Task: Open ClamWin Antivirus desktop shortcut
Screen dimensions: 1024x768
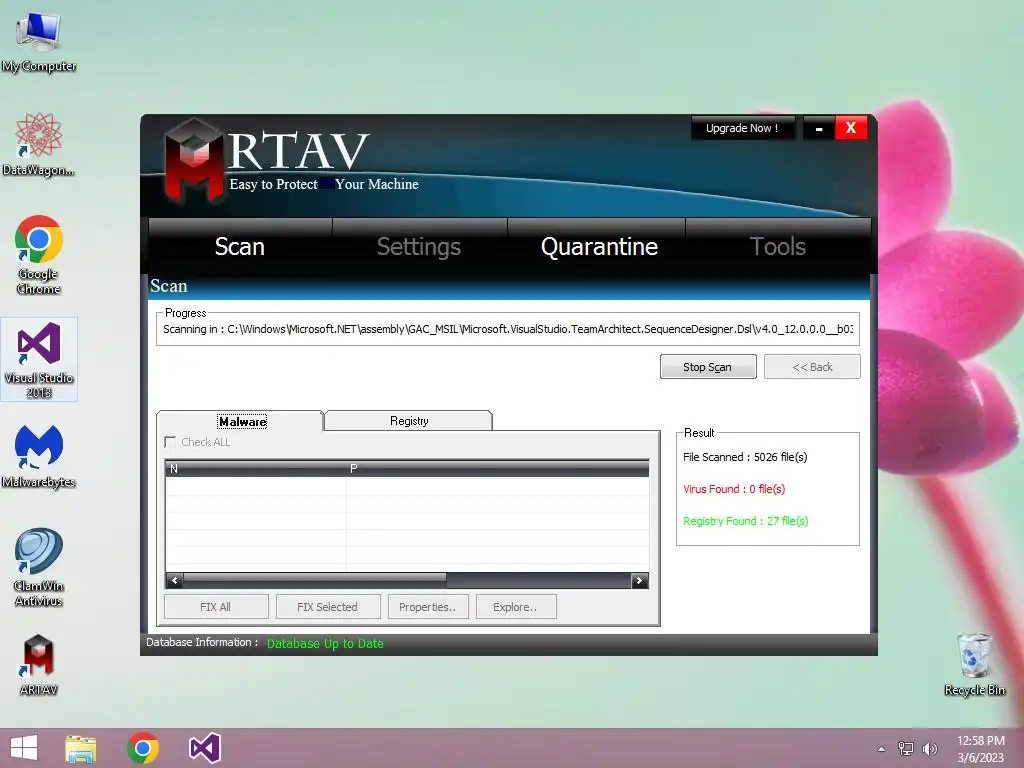Action: 39,567
